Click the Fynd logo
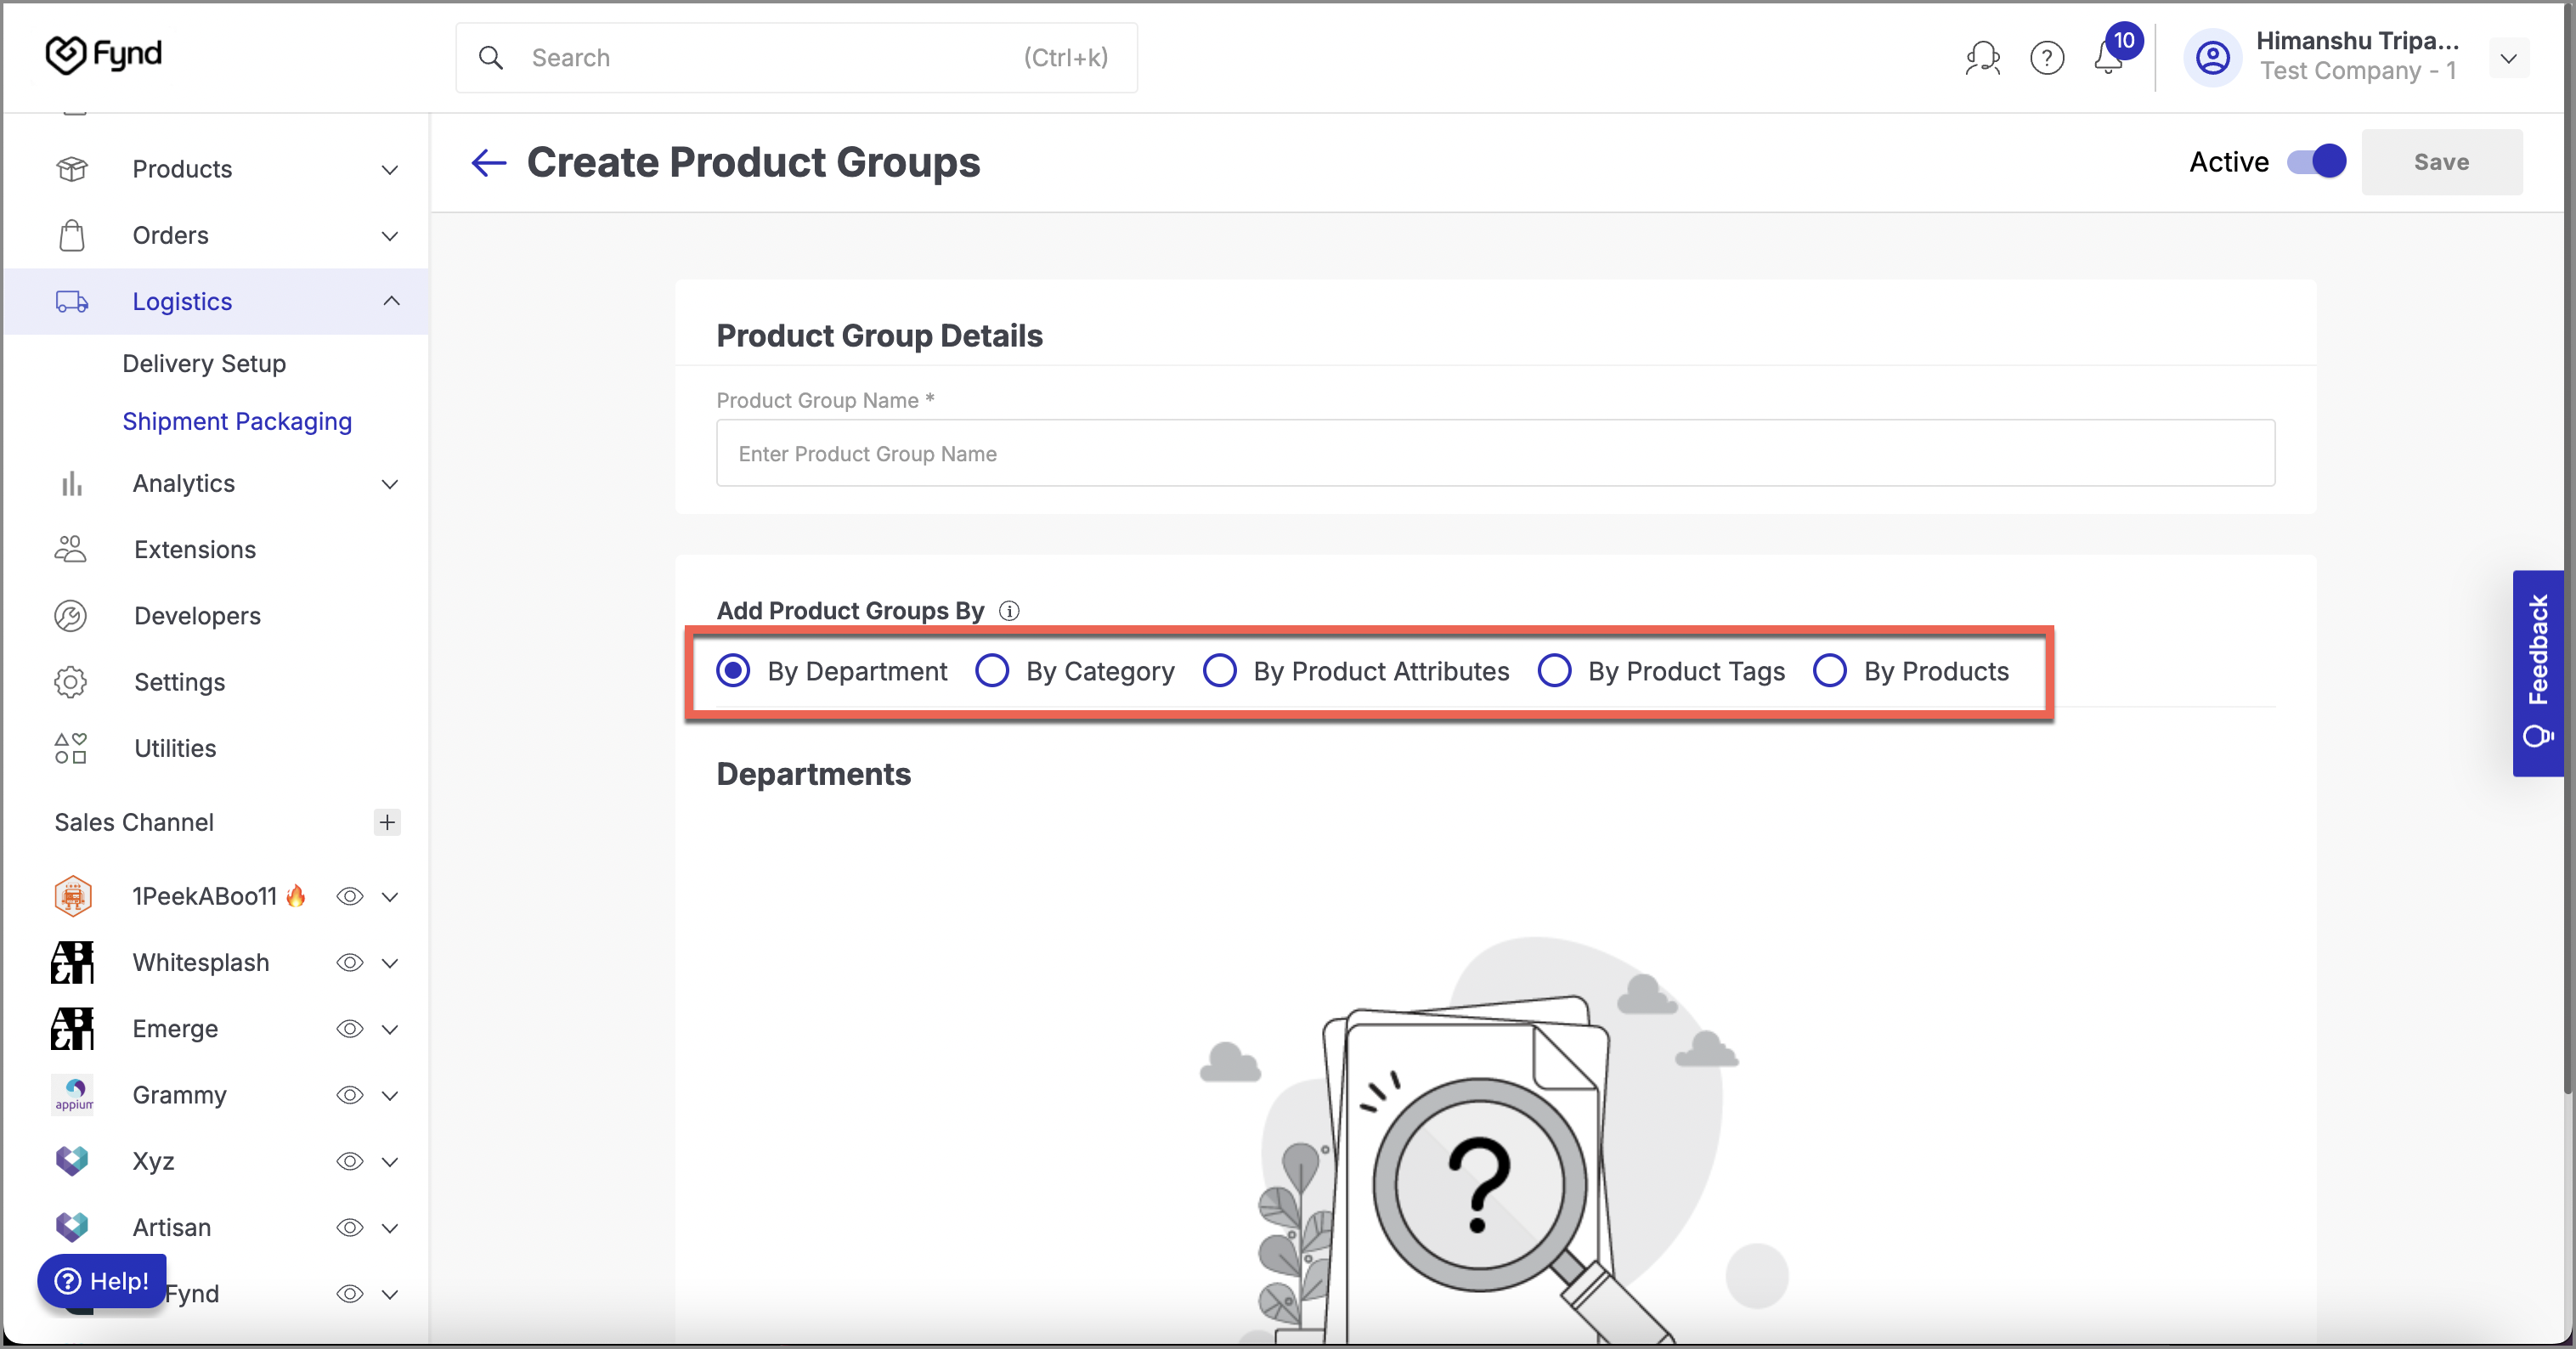The height and width of the screenshot is (1349, 2576). pyautogui.click(x=104, y=55)
